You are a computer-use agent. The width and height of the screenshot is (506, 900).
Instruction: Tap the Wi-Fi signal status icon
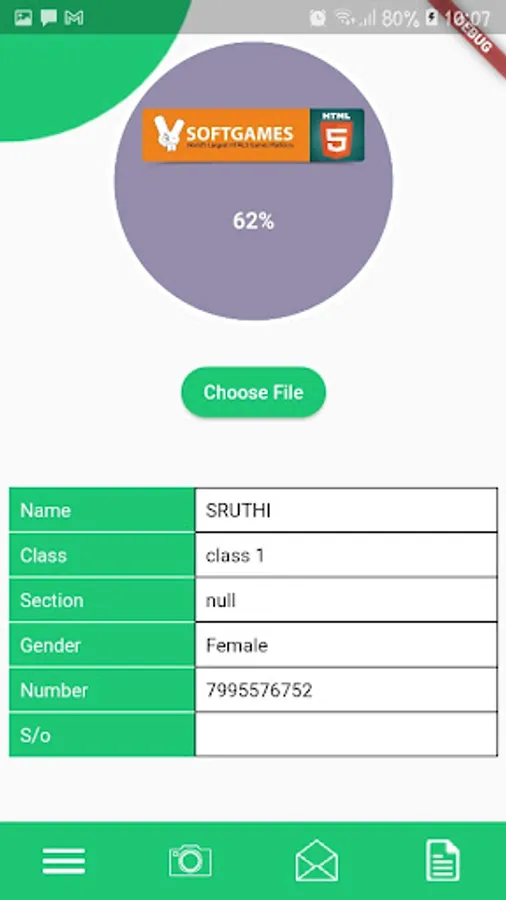pyautogui.click(x=345, y=18)
